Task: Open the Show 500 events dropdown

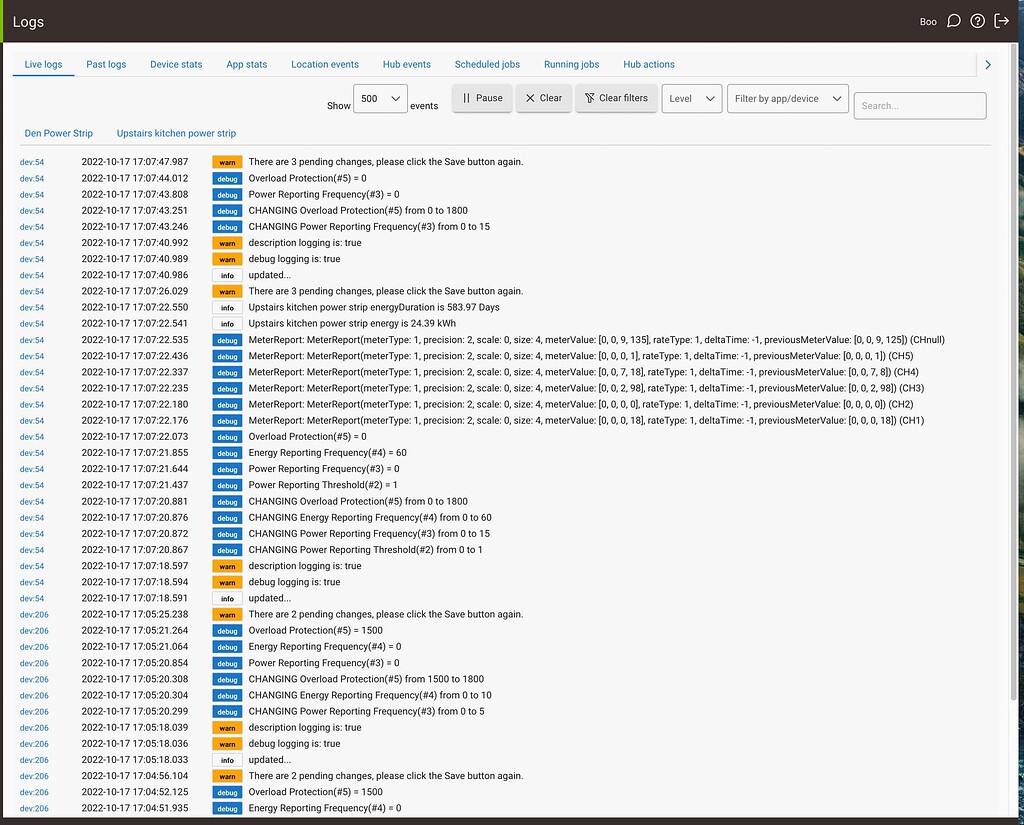Action: tap(380, 98)
